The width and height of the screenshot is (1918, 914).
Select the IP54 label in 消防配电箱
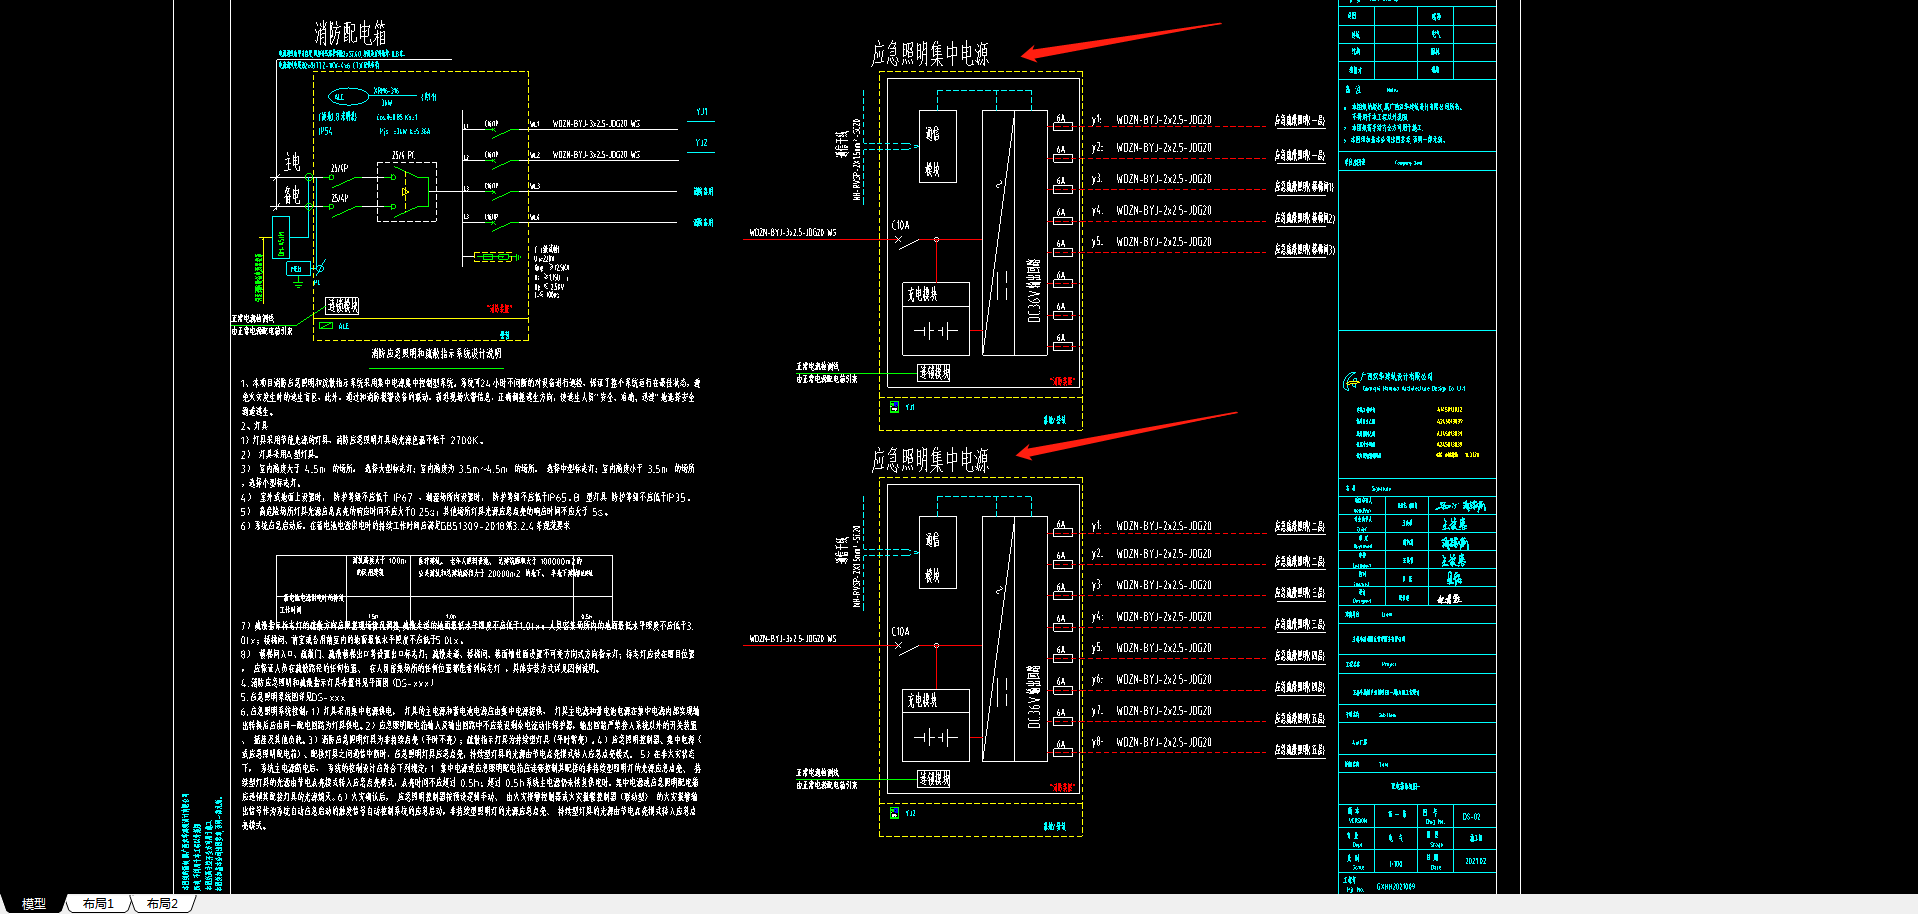tap(325, 131)
